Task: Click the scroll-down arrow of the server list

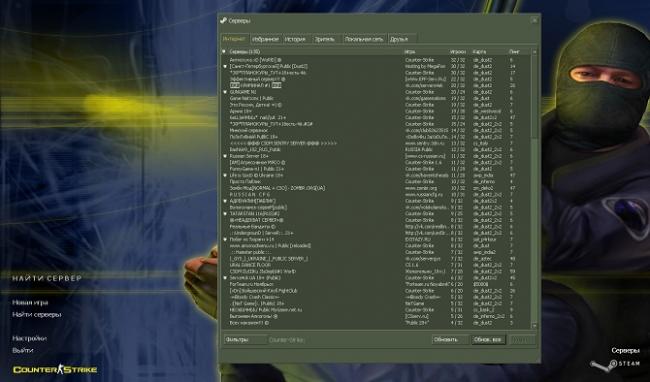Action: click(534, 326)
